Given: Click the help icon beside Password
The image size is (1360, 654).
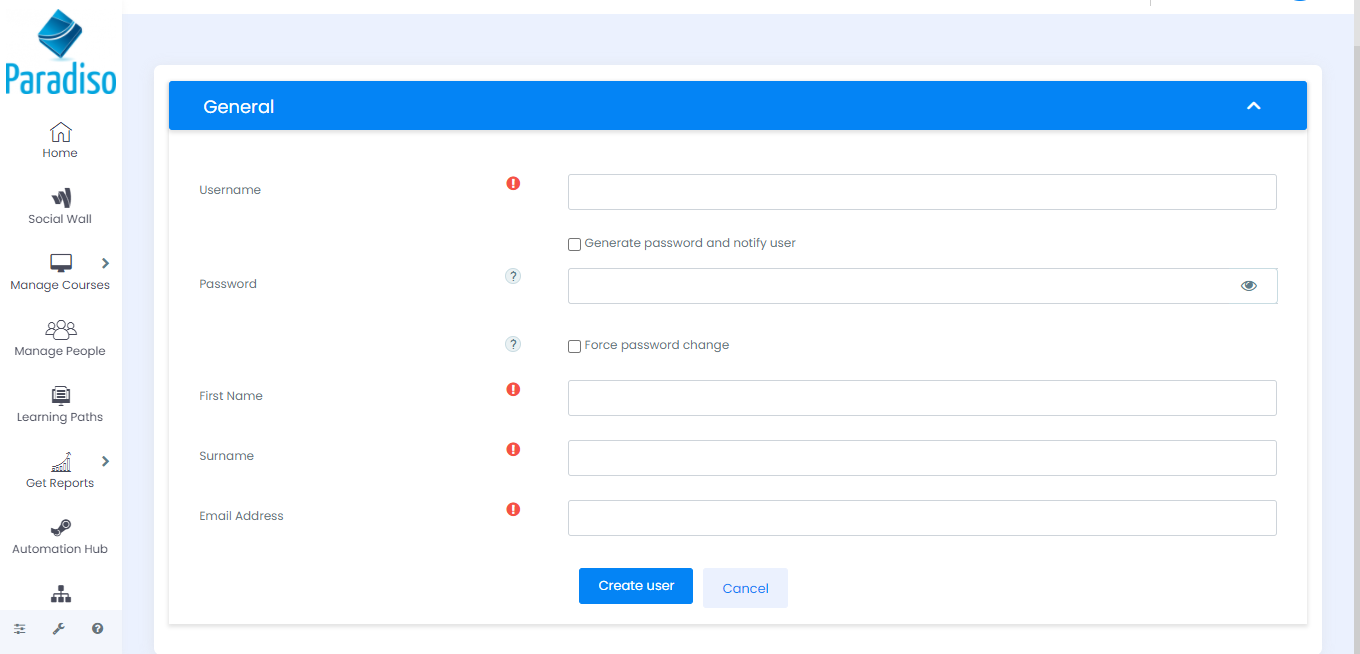Looking at the screenshot, I should click(513, 276).
